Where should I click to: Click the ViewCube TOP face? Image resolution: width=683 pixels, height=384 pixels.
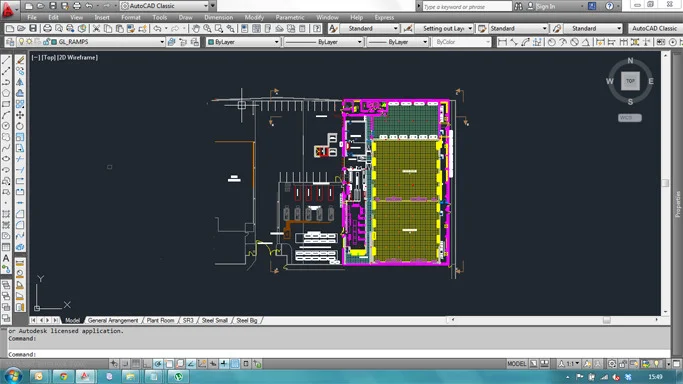coord(630,81)
